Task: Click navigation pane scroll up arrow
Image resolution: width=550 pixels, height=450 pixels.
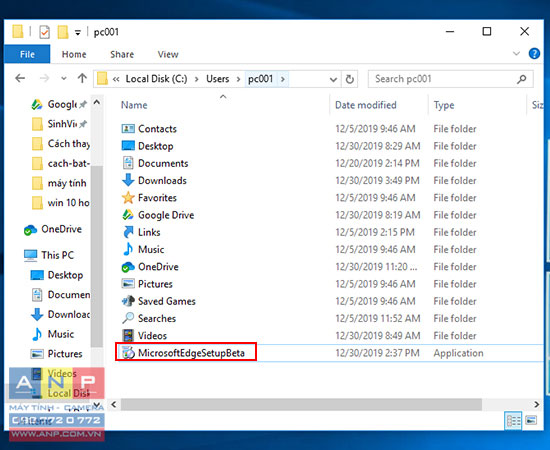Action: point(97,102)
